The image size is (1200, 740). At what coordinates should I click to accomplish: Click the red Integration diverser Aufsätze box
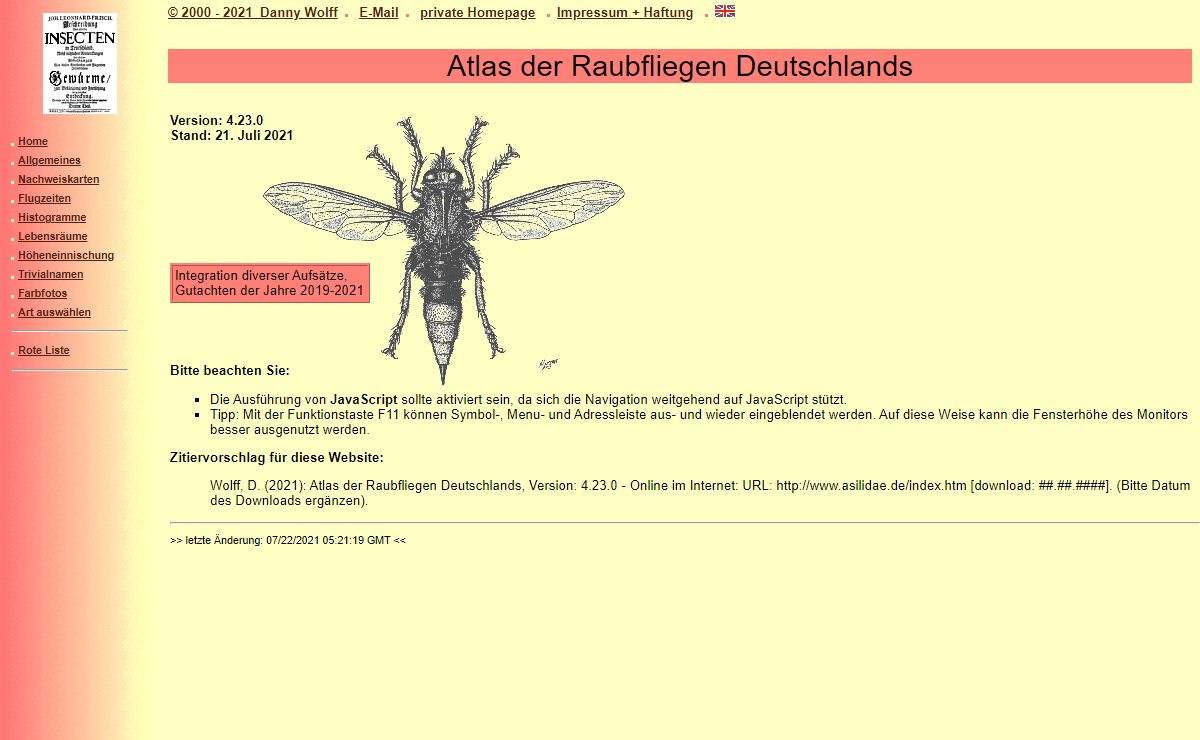(270, 283)
